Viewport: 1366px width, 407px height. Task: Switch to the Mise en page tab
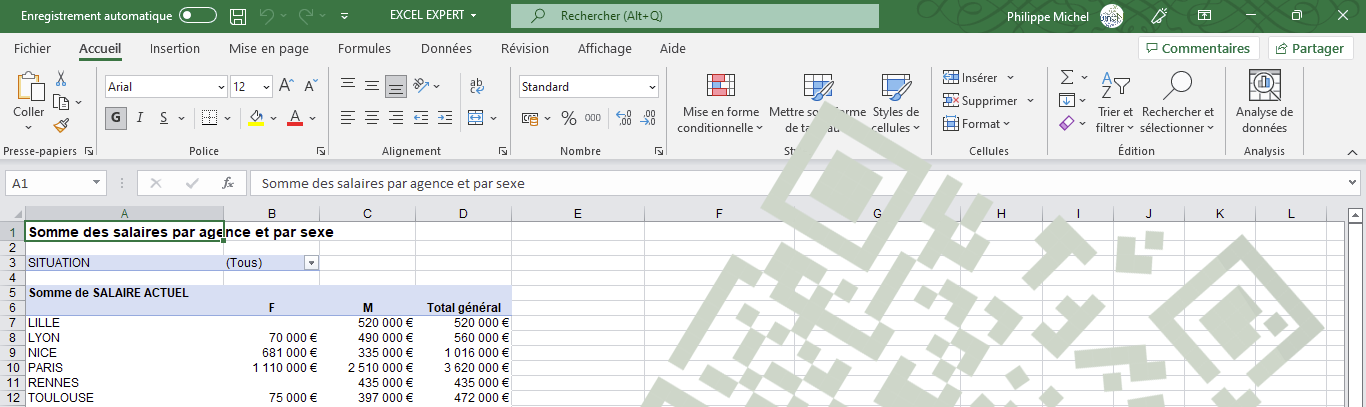269,48
